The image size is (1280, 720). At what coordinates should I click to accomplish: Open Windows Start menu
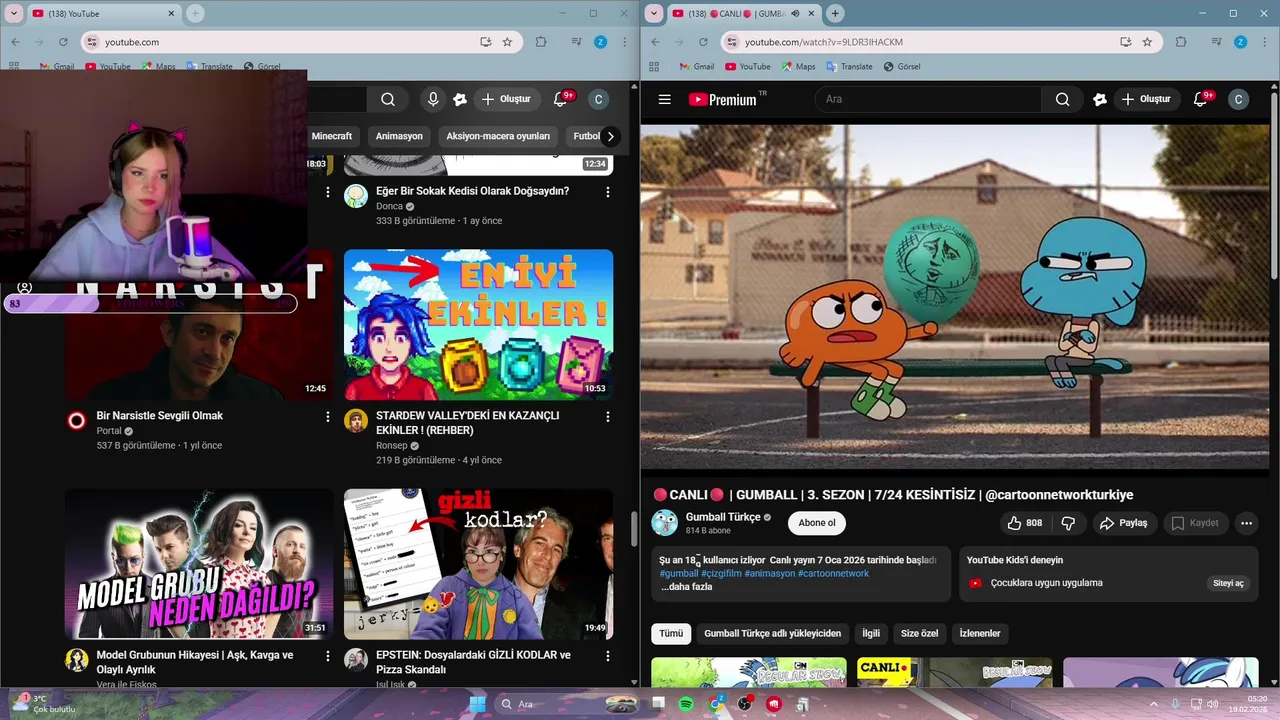(x=477, y=704)
